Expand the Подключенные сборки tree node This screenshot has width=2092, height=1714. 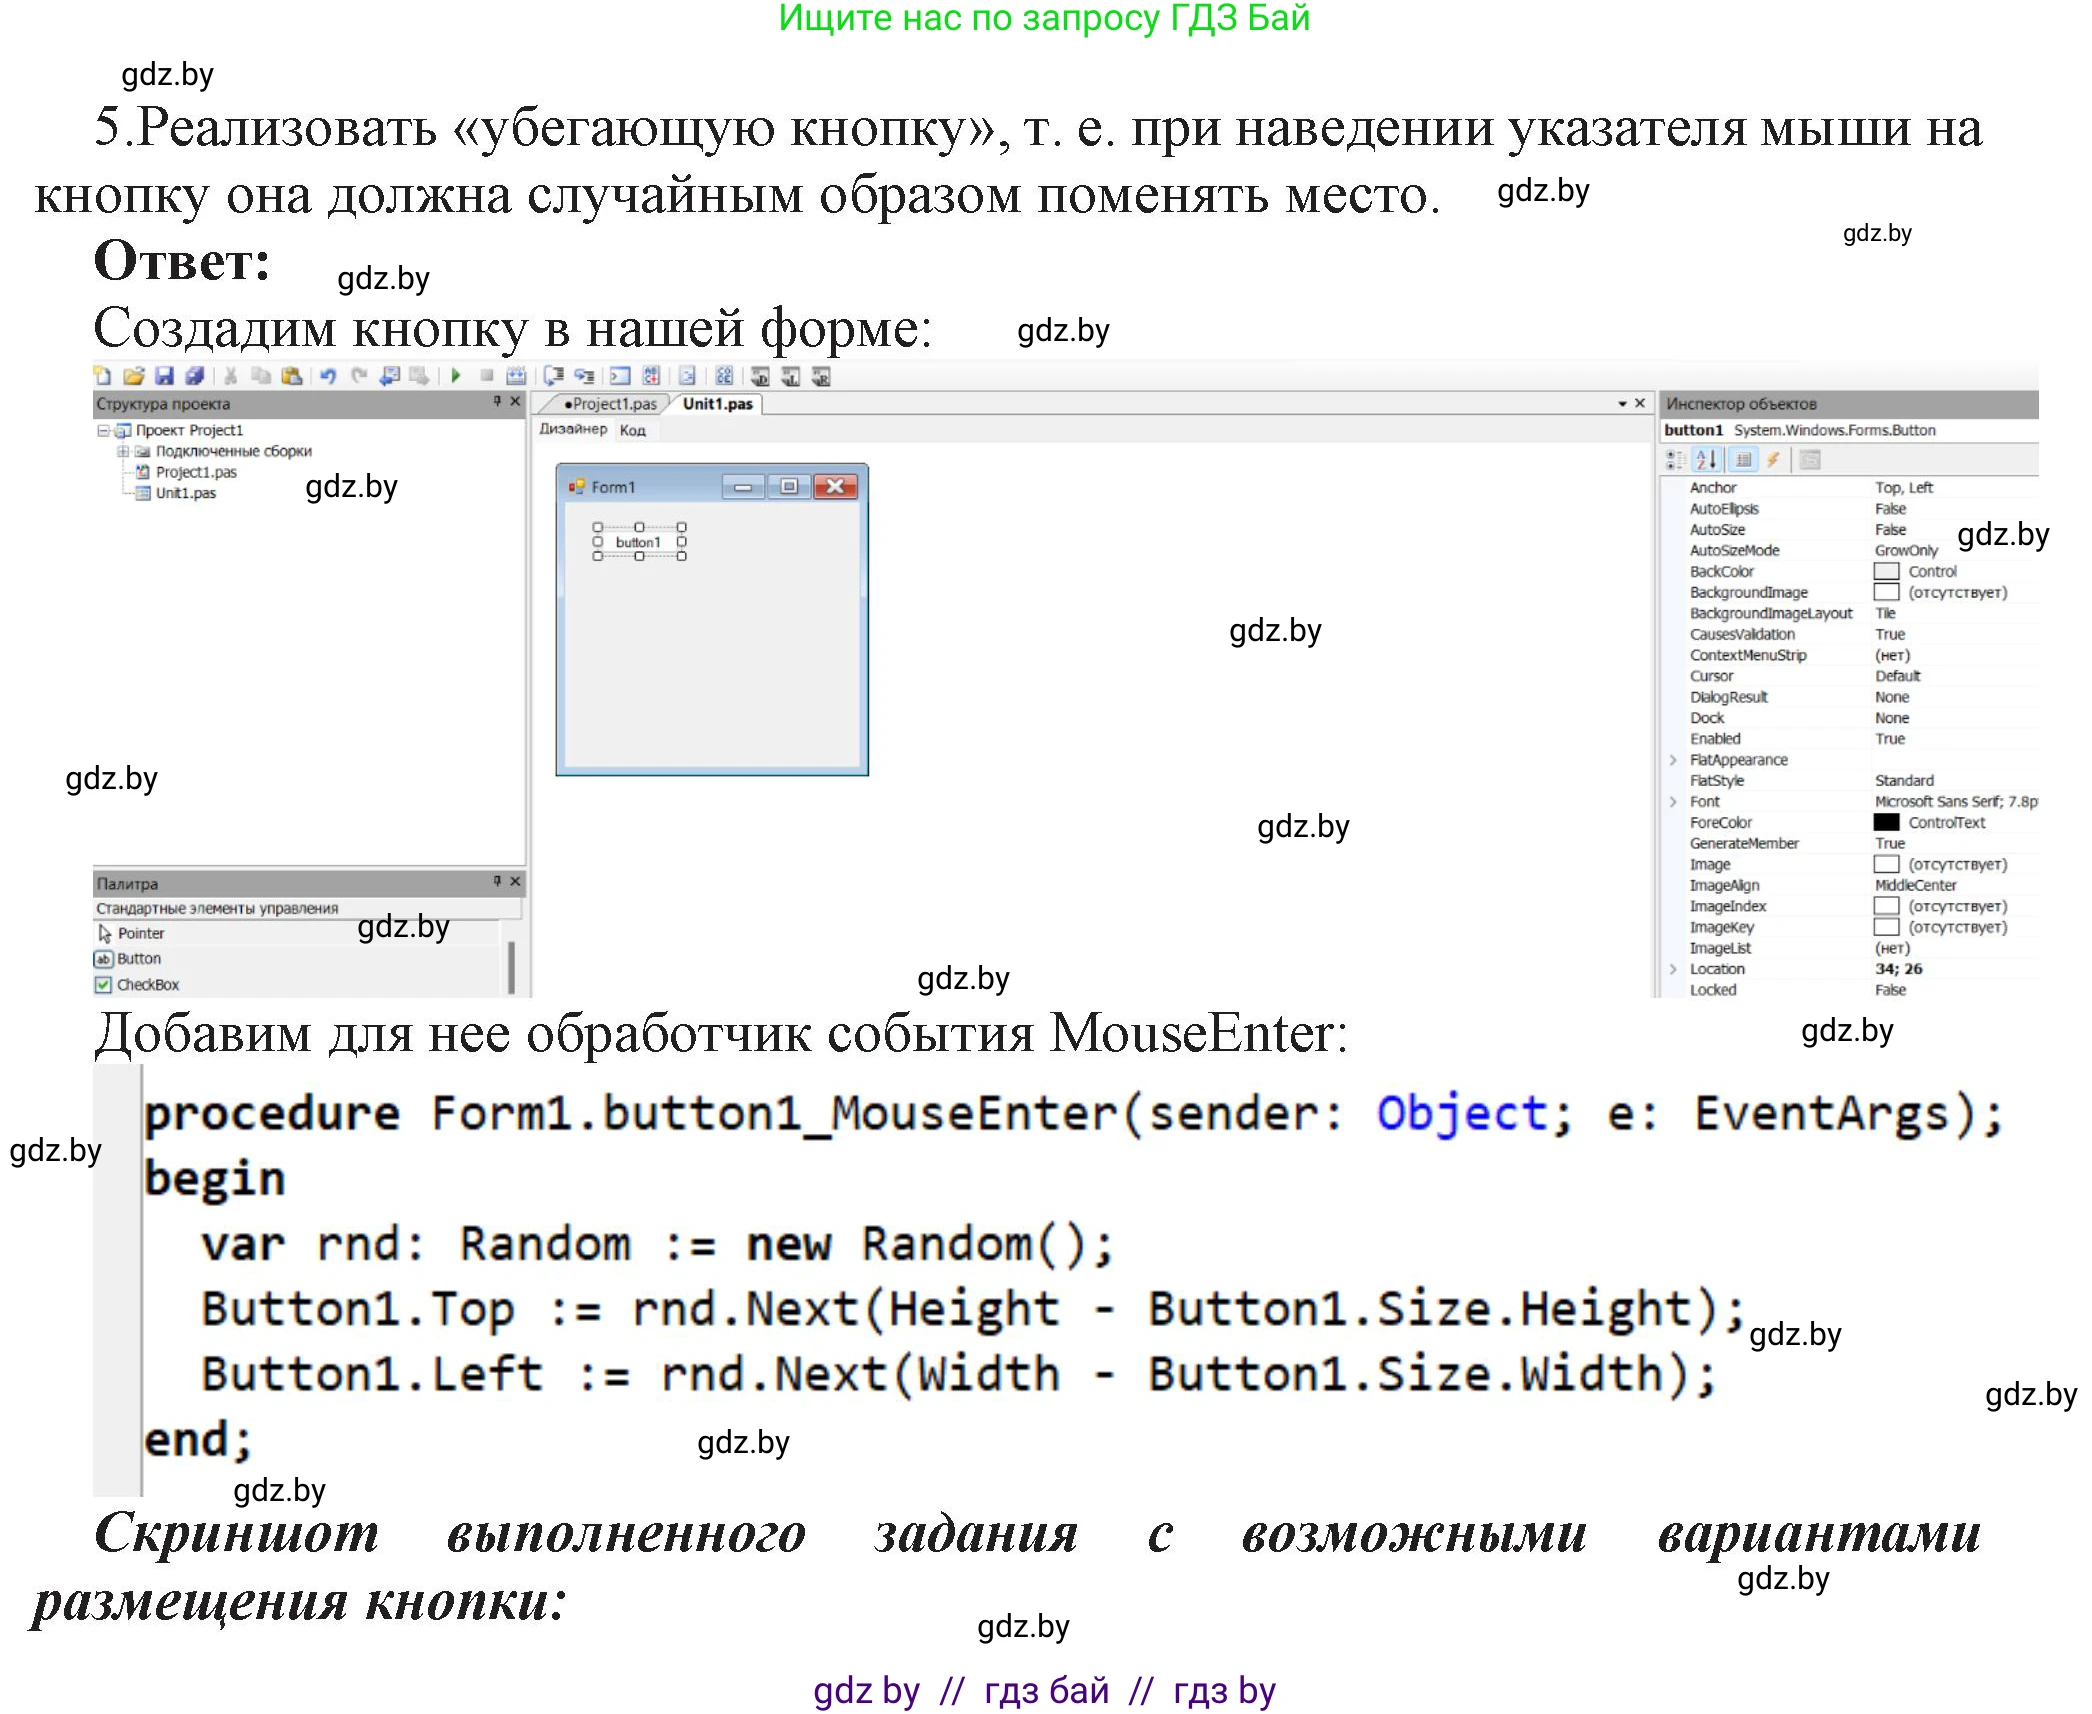tap(123, 451)
